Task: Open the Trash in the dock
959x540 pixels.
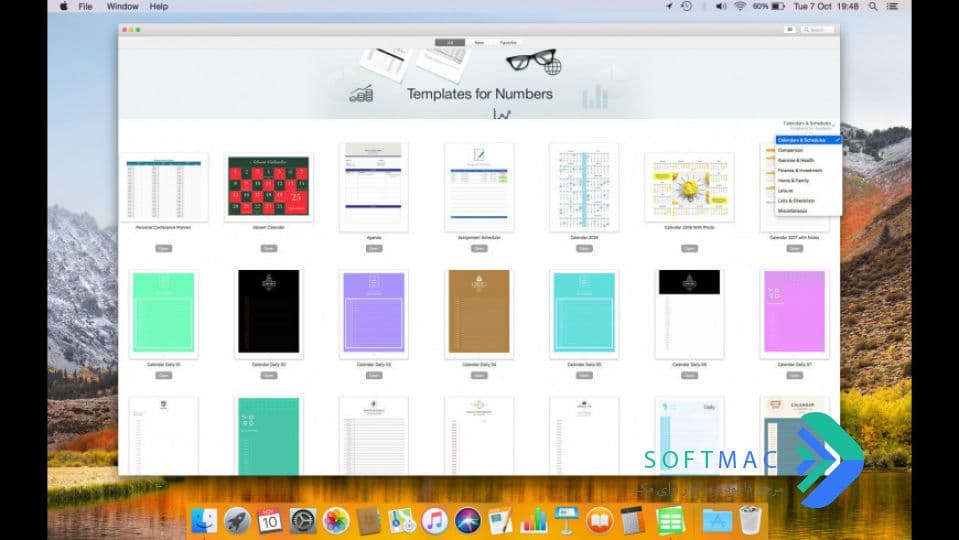Action: point(750,521)
